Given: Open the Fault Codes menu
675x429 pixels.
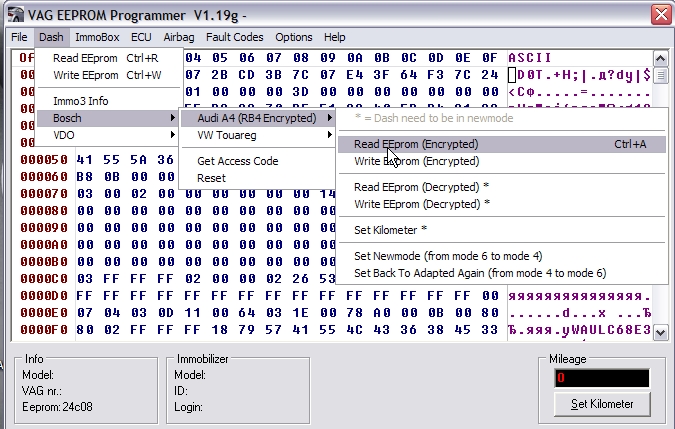Looking at the screenshot, I should [235, 37].
